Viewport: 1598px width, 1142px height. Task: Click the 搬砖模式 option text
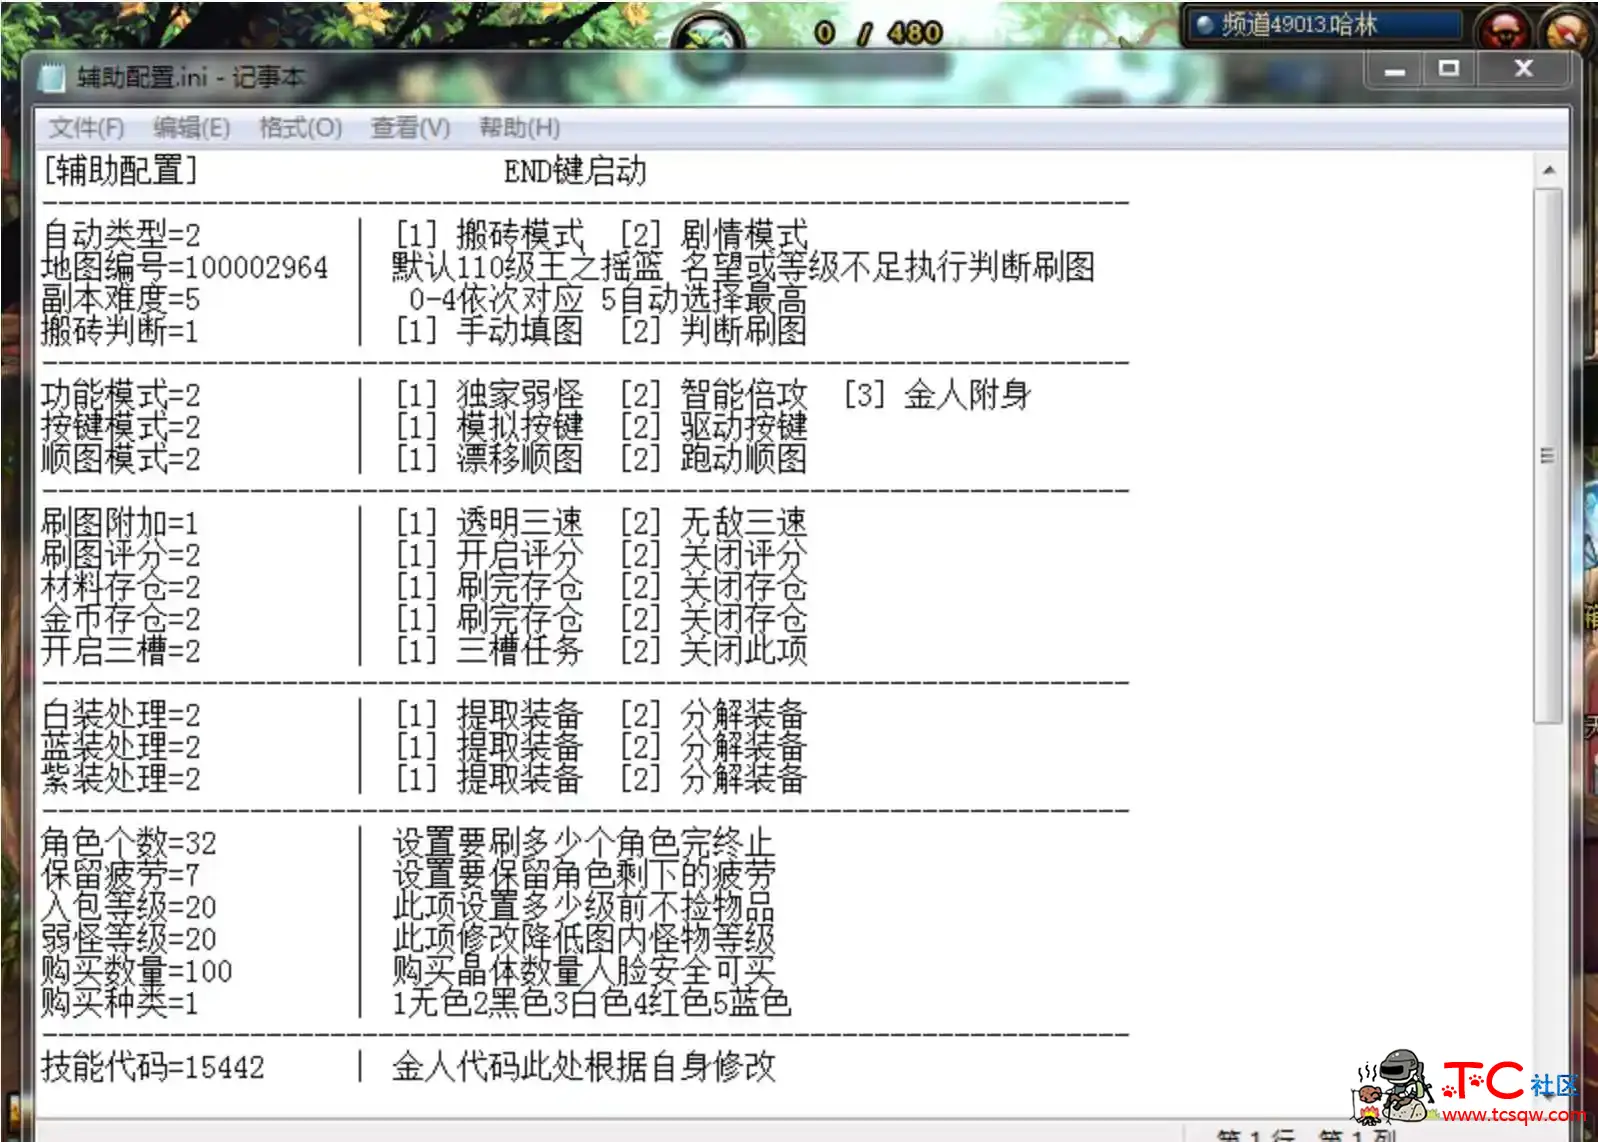[x=520, y=235]
